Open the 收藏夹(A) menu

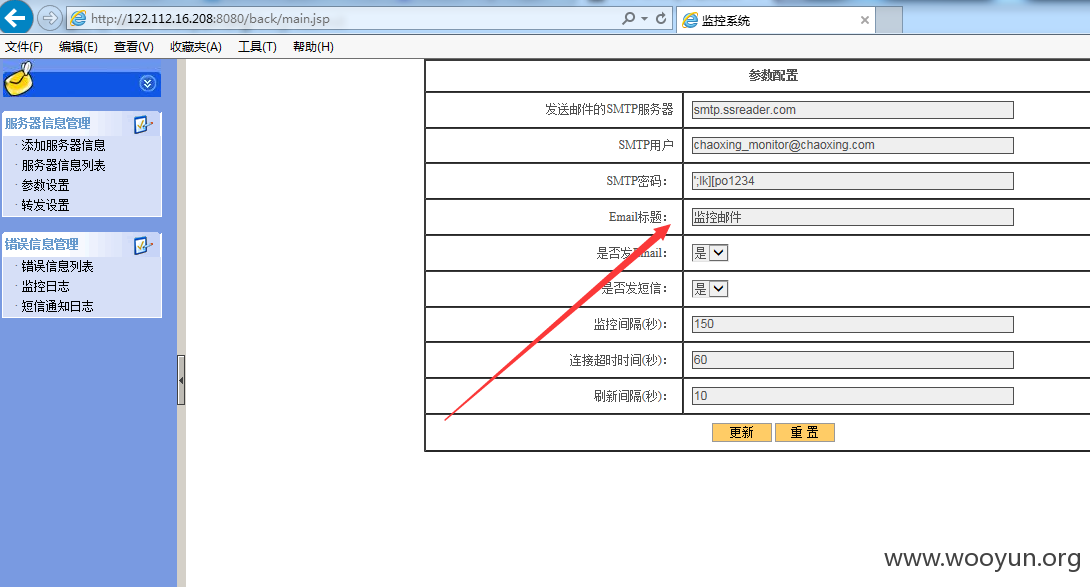coord(195,47)
